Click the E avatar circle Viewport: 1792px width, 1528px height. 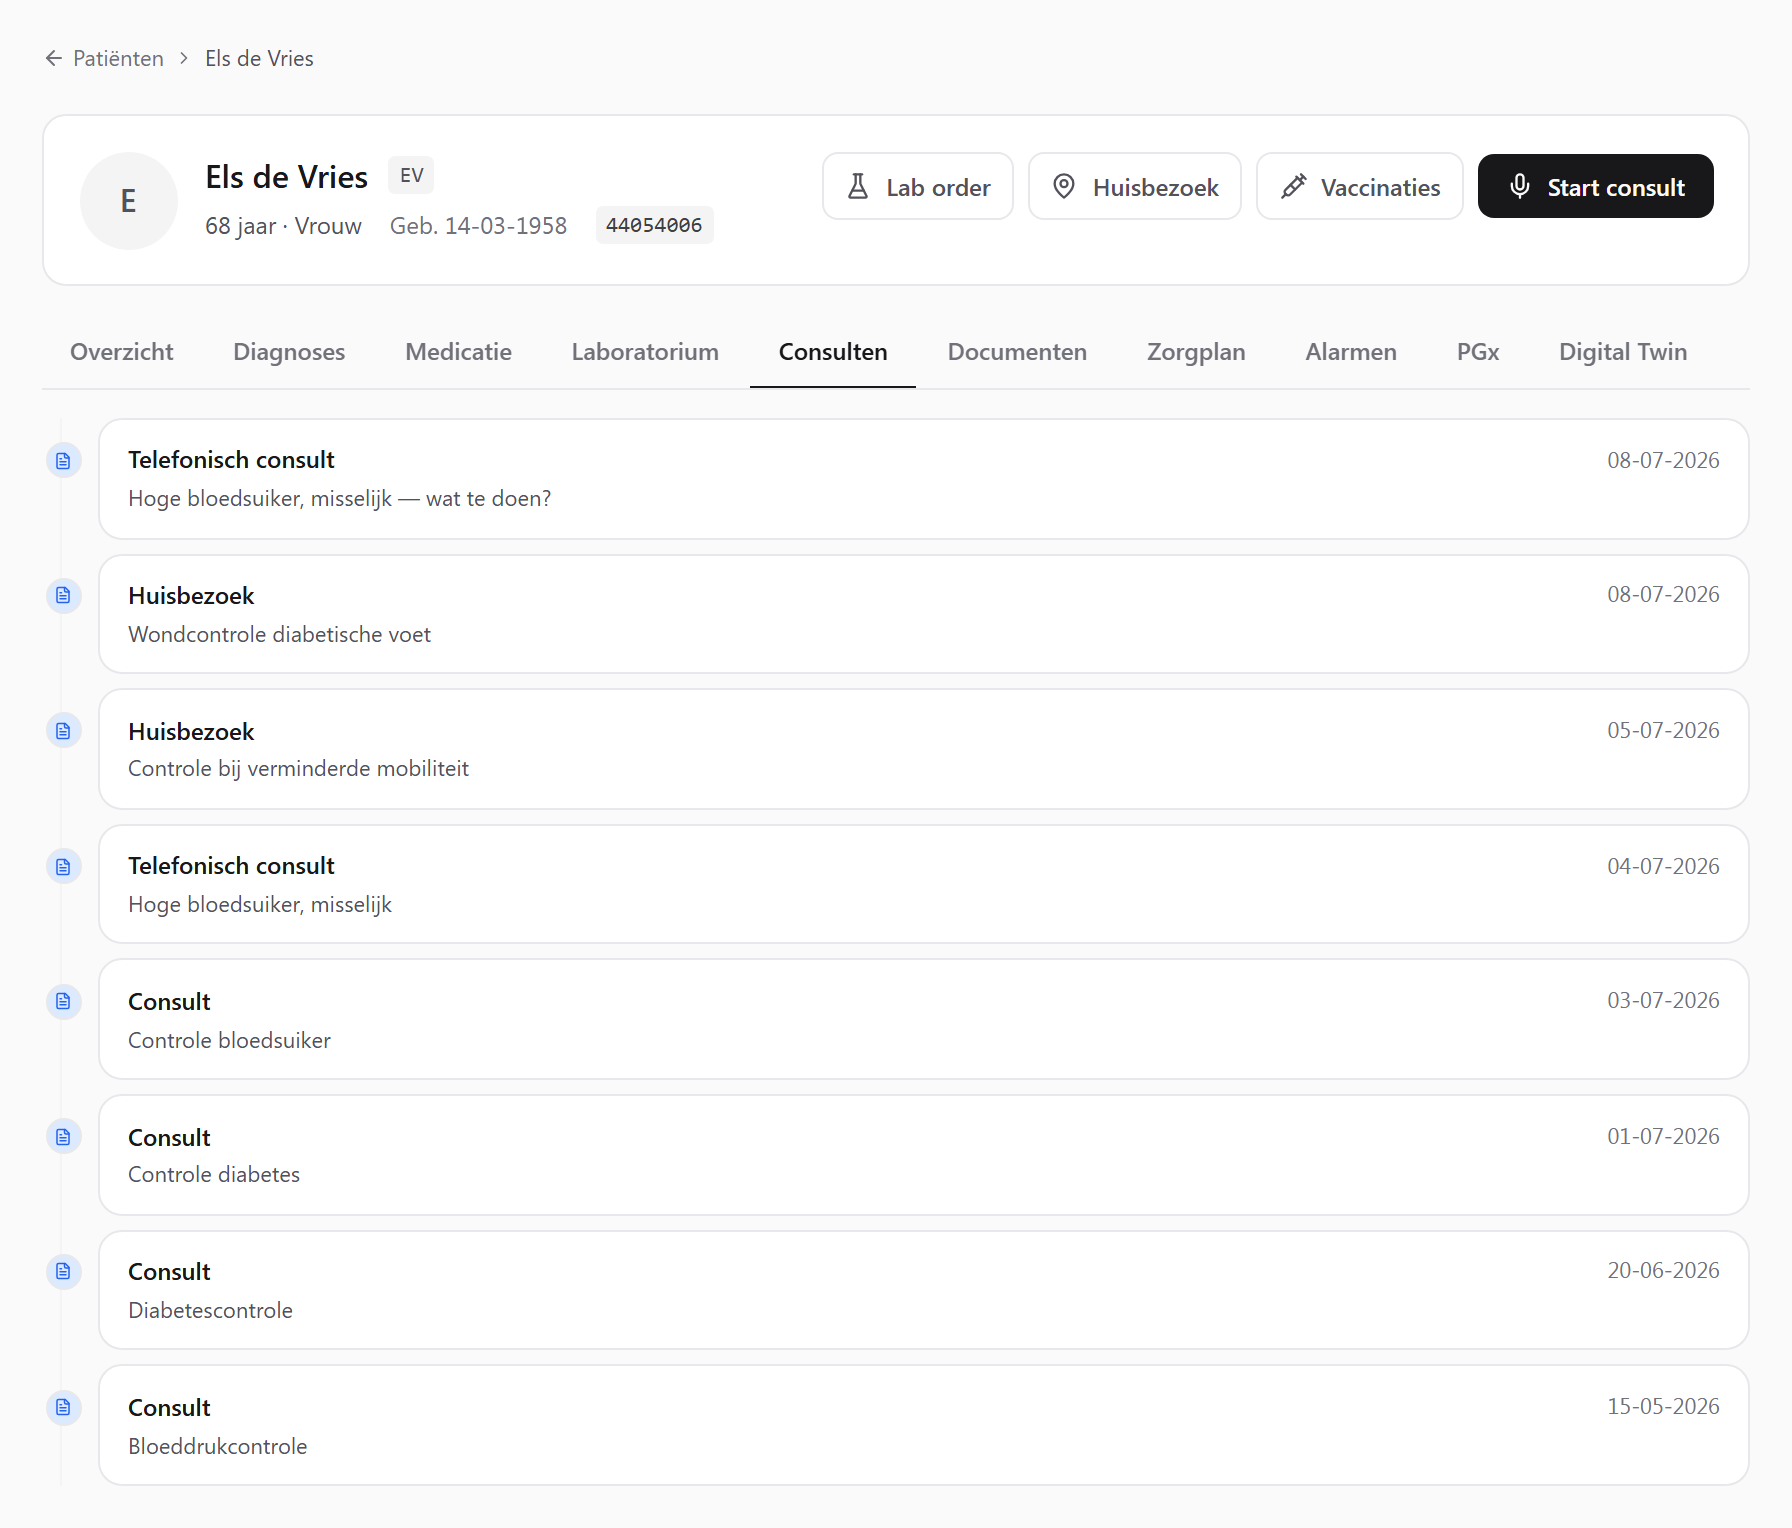click(129, 201)
